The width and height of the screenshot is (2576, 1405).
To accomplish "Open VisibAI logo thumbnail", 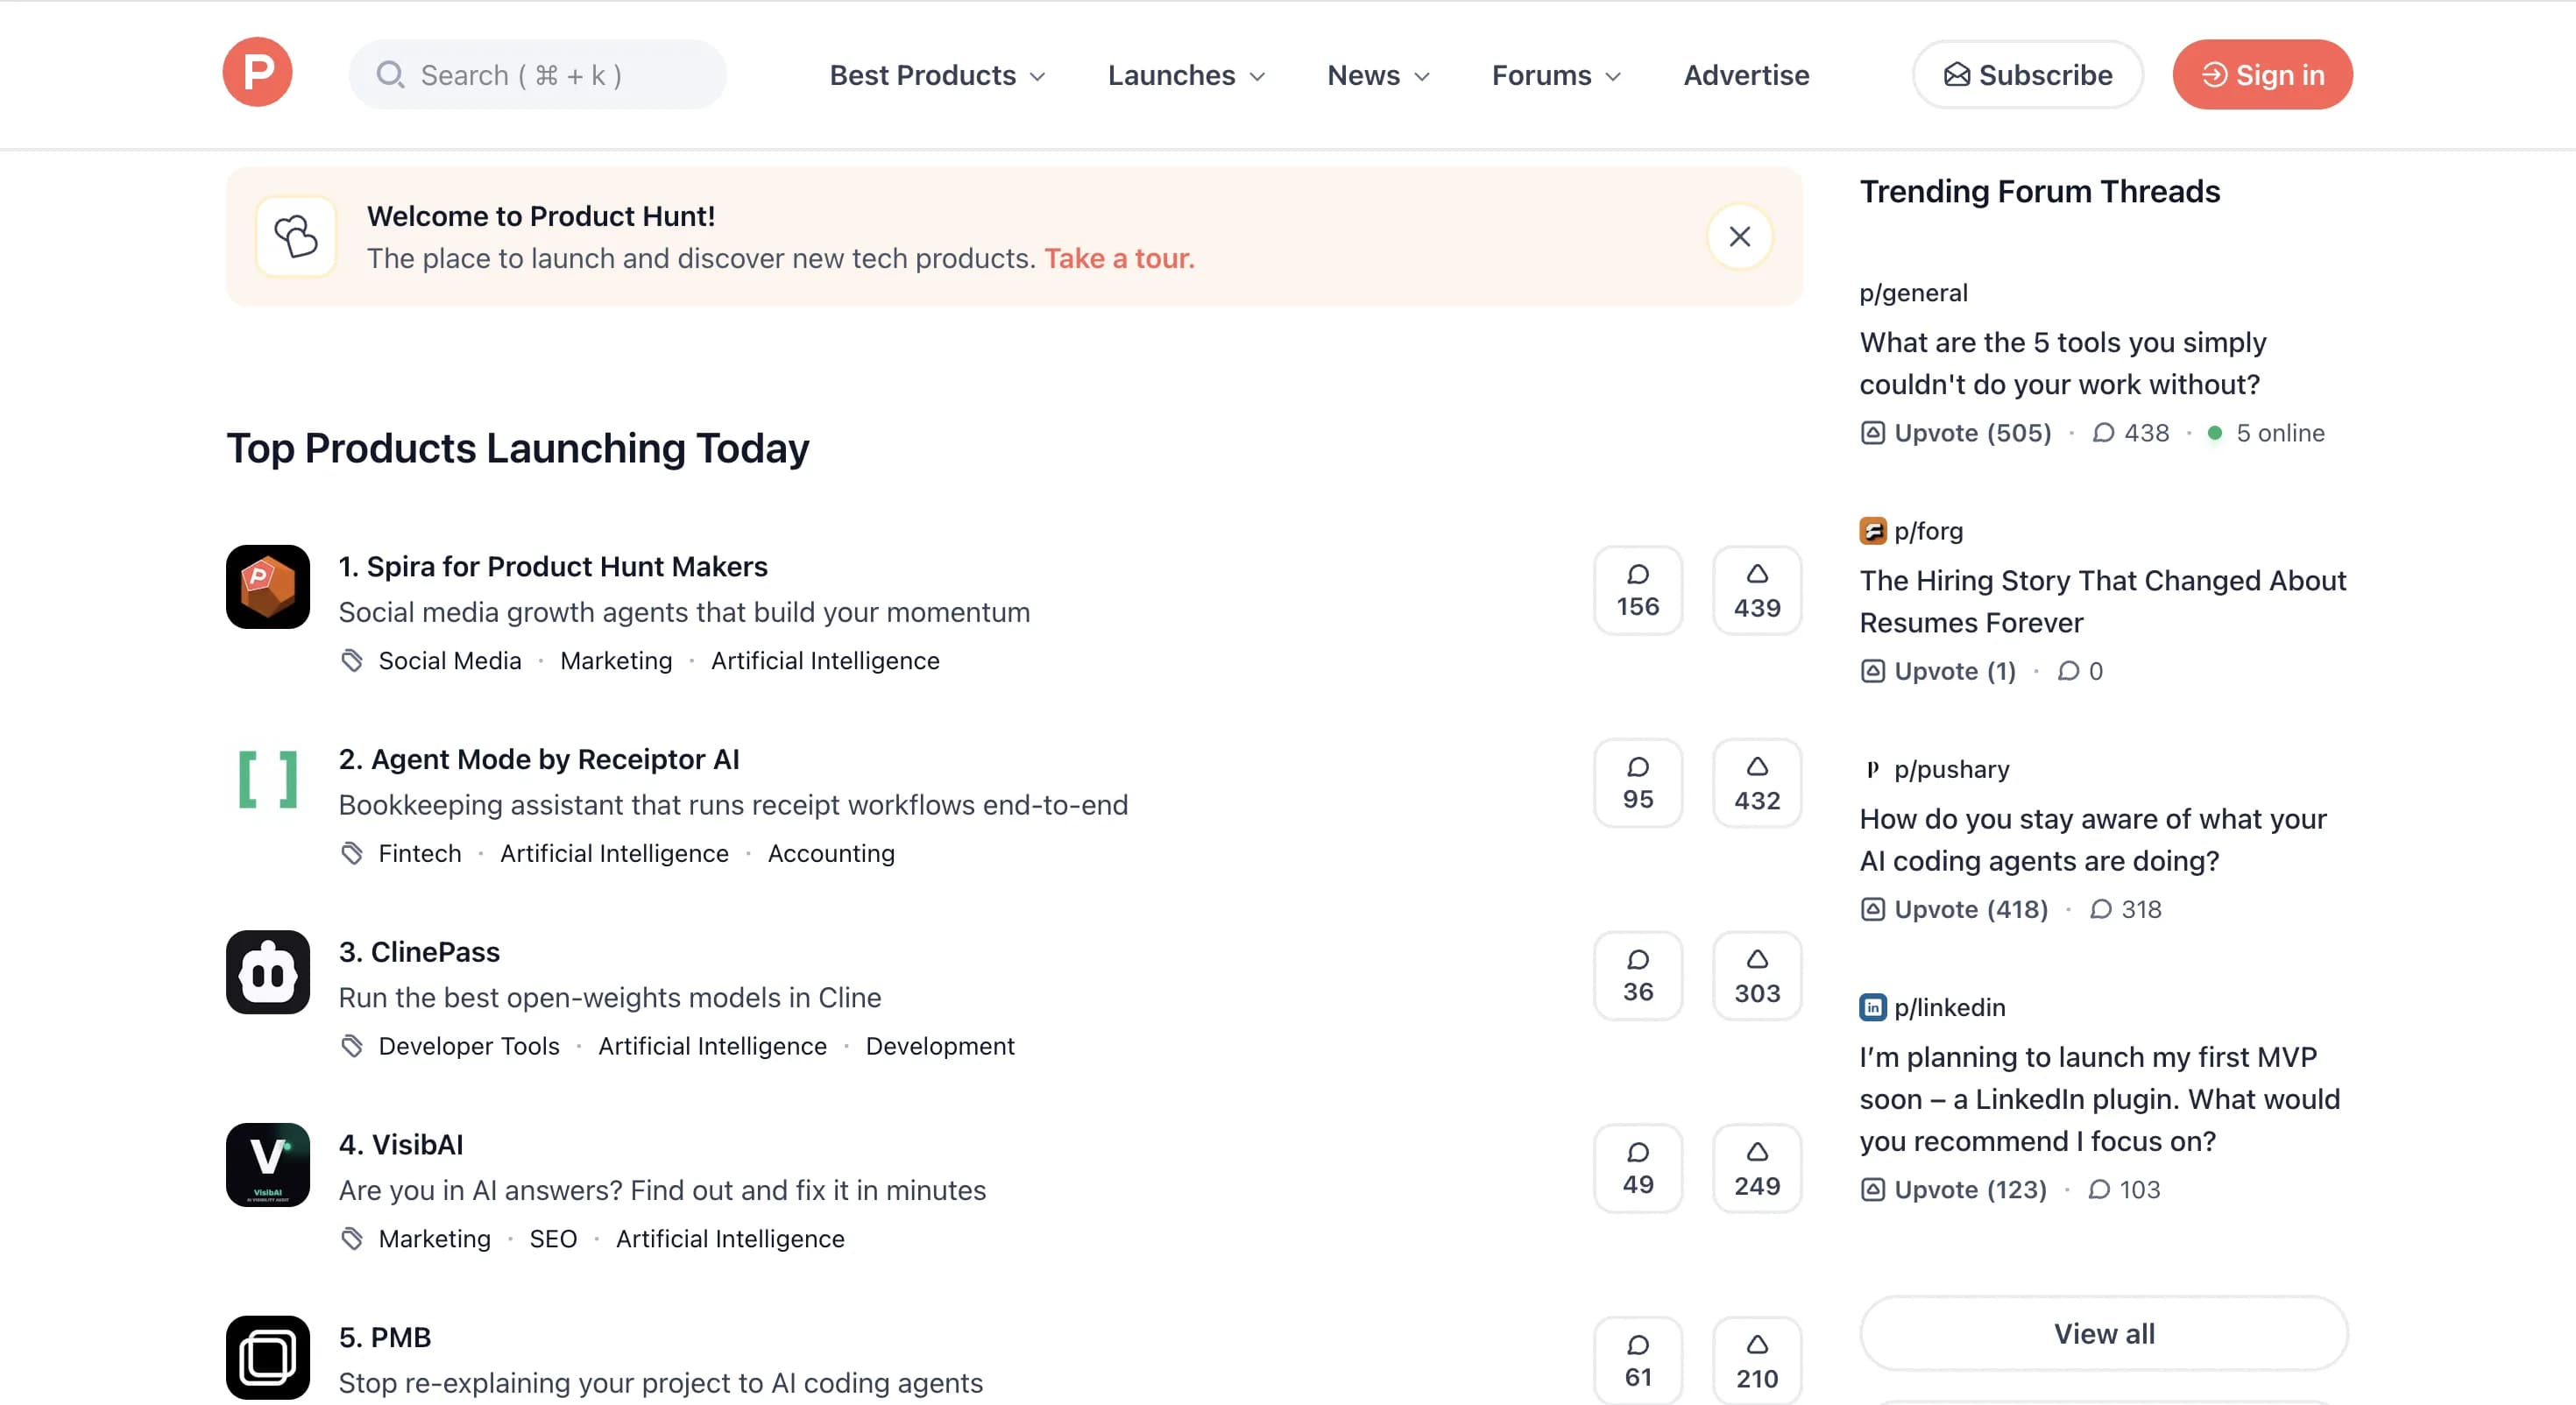I will coord(268,1165).
